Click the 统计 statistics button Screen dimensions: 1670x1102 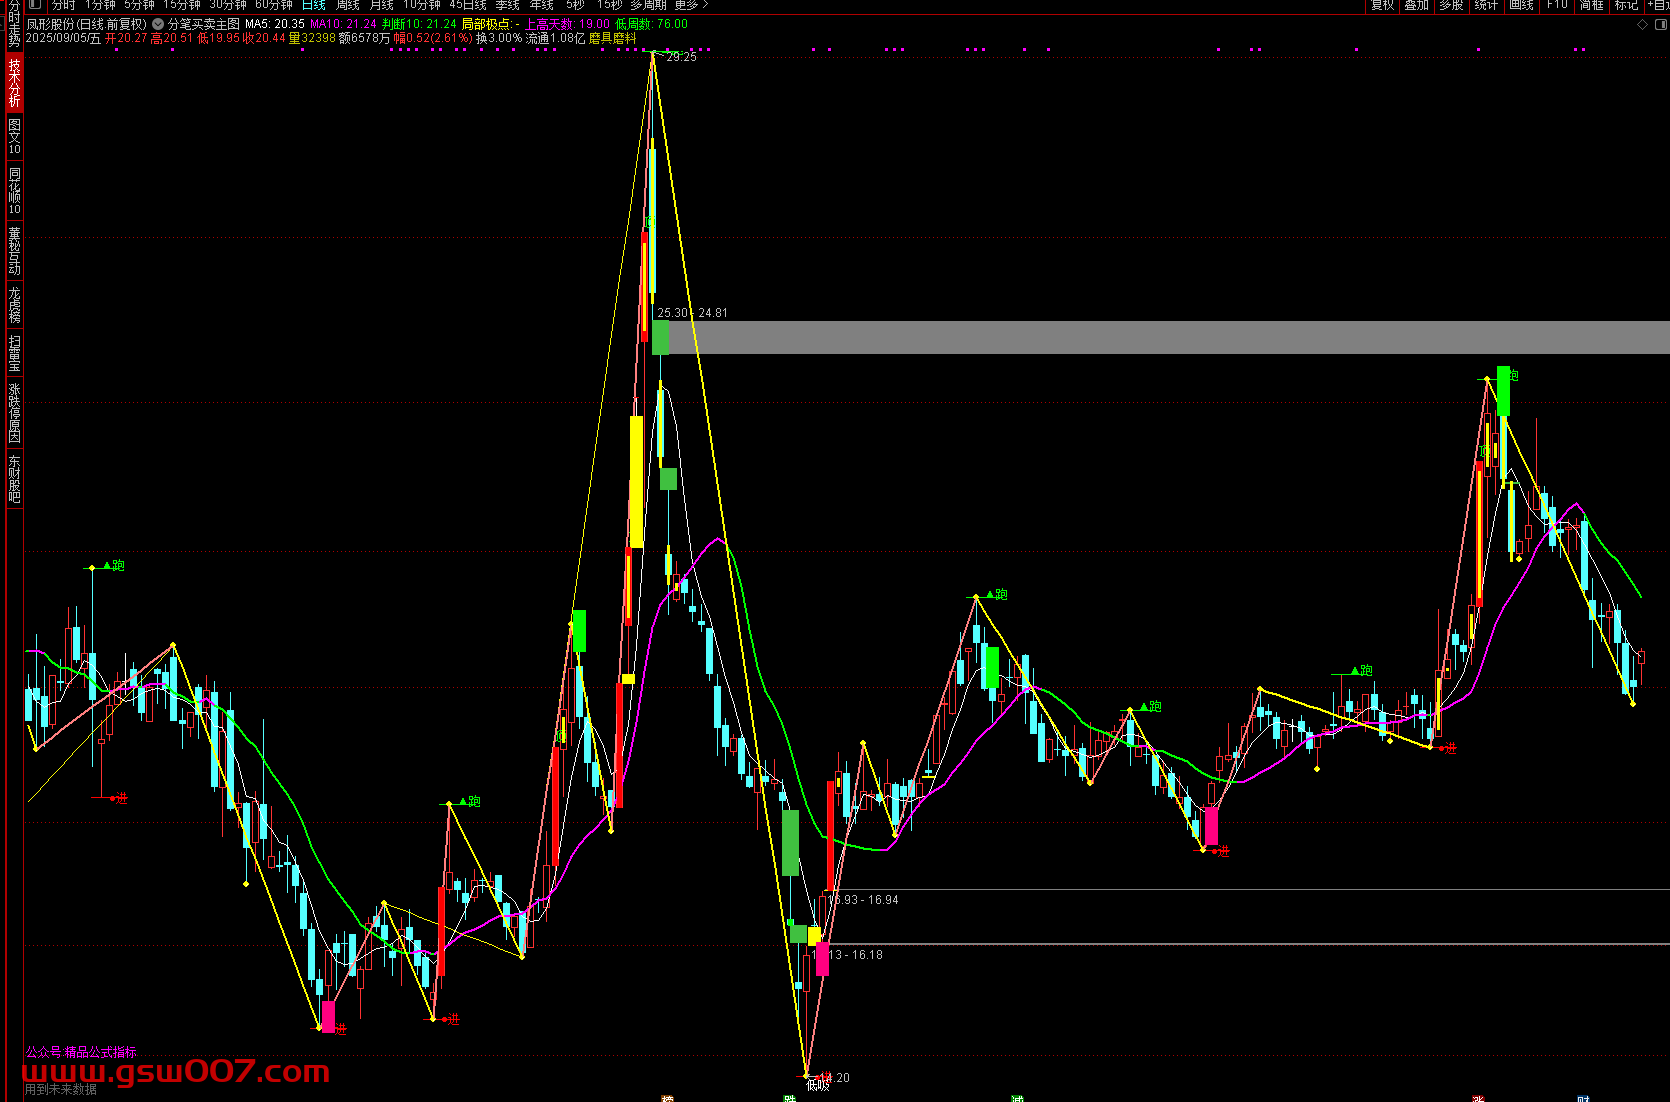pyautogui.click(x=1486, y=5)
